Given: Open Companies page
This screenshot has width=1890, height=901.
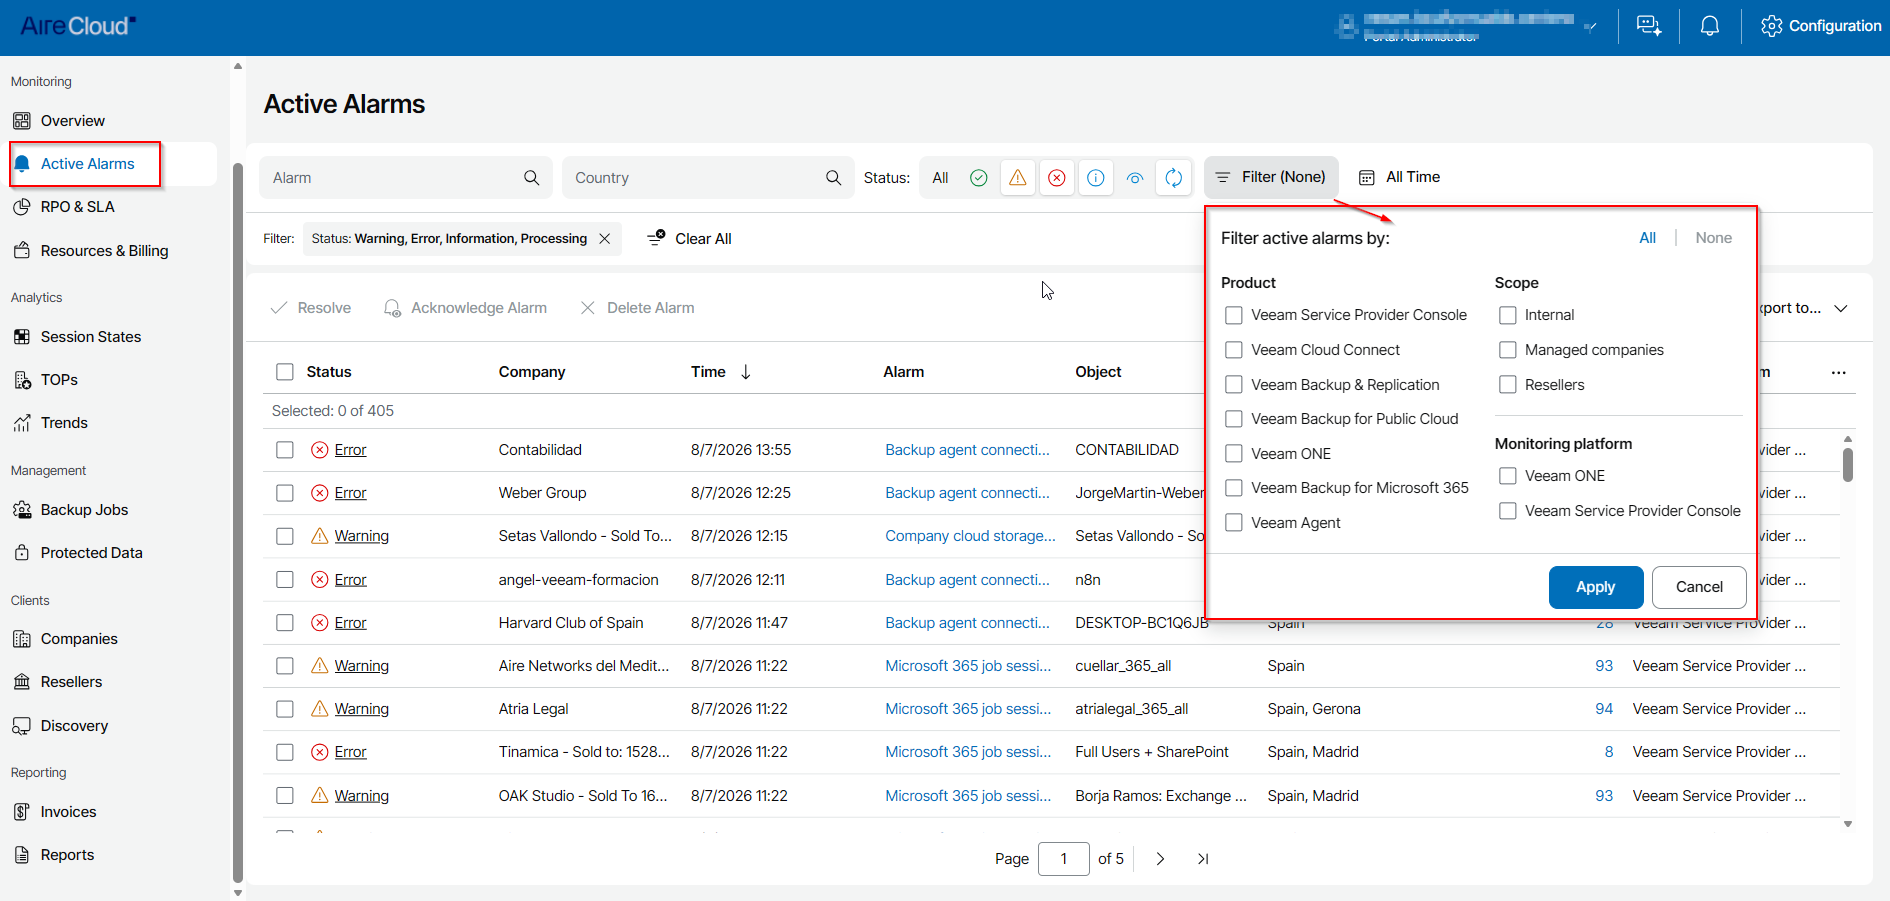Looking at the screenshot, I should [79, 639].
